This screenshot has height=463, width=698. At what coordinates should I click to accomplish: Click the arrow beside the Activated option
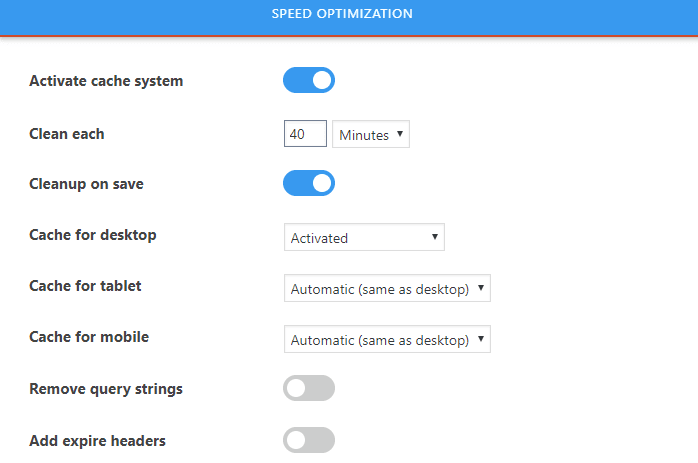click(x=435, y=237)
